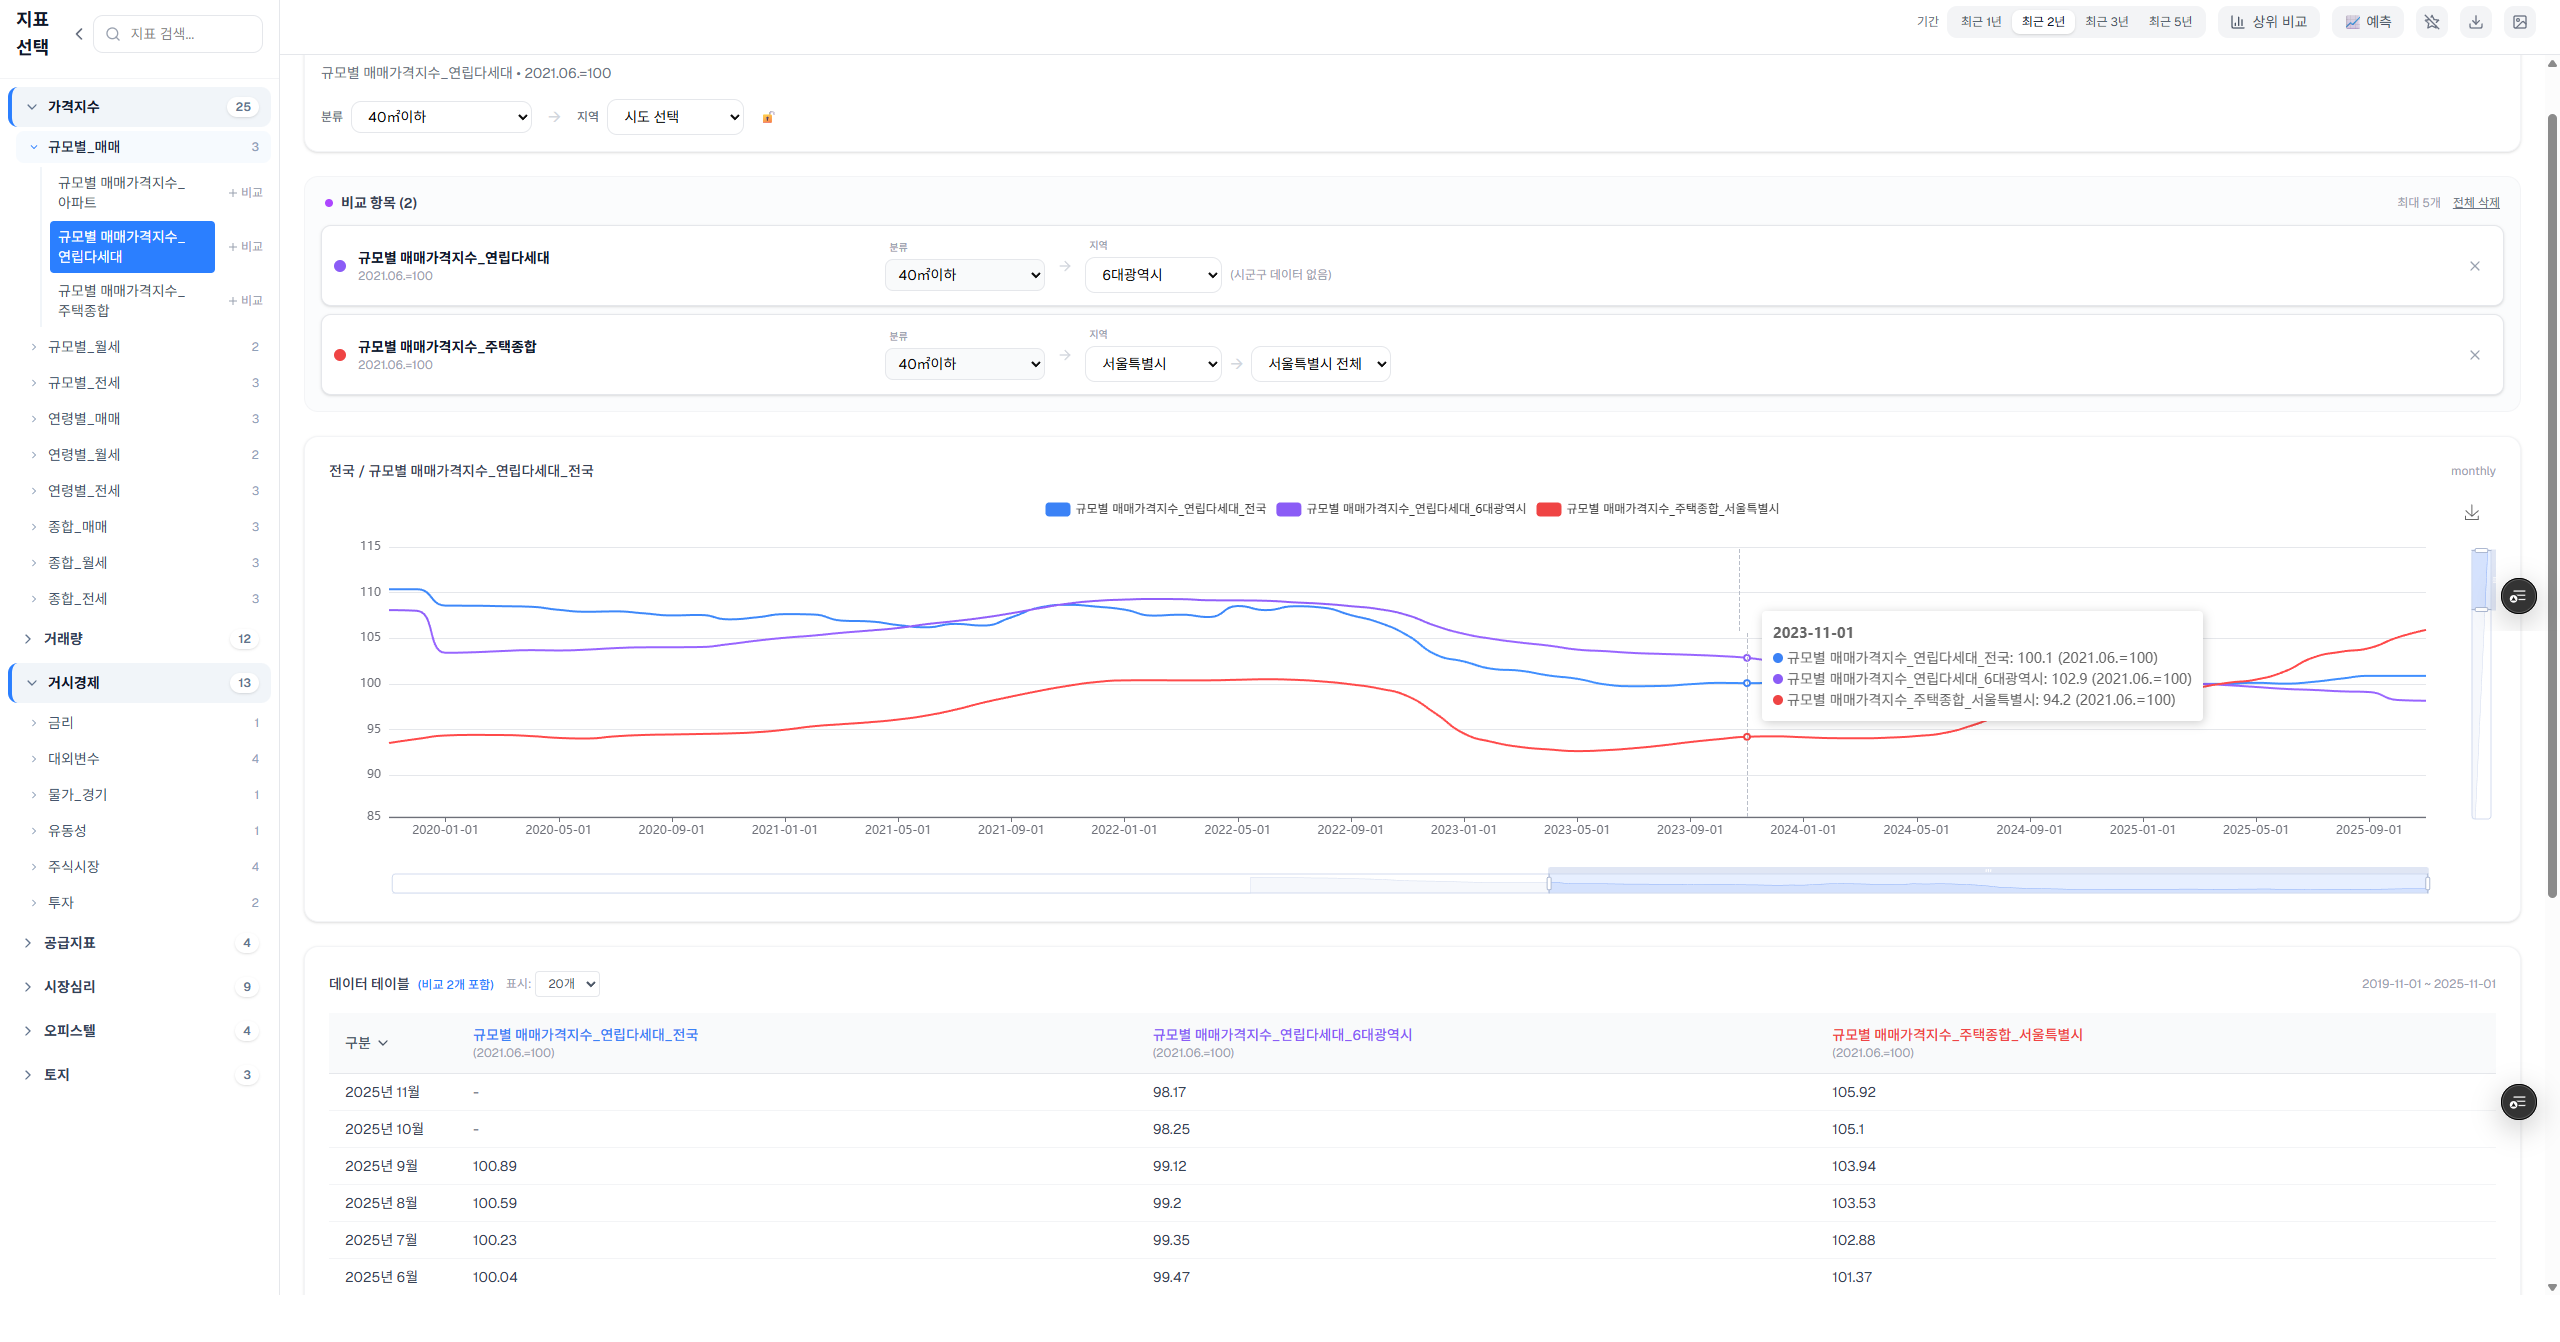The width and height of the screenshot is (2560, 1342).
Task: Click the chart's horizontal time range slider
Action: click(1987, 883)
